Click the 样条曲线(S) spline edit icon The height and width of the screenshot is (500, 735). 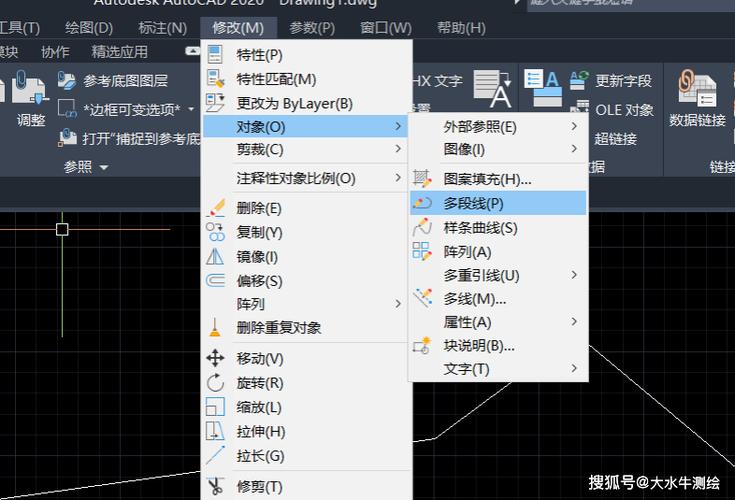422,227
